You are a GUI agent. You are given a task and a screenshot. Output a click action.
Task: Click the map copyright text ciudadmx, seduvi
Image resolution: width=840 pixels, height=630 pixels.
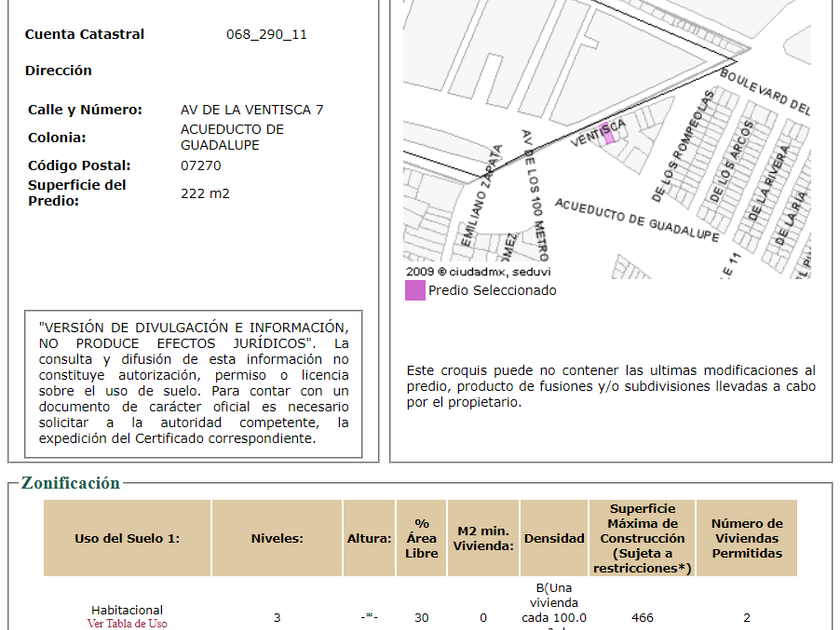click(478, 272)
